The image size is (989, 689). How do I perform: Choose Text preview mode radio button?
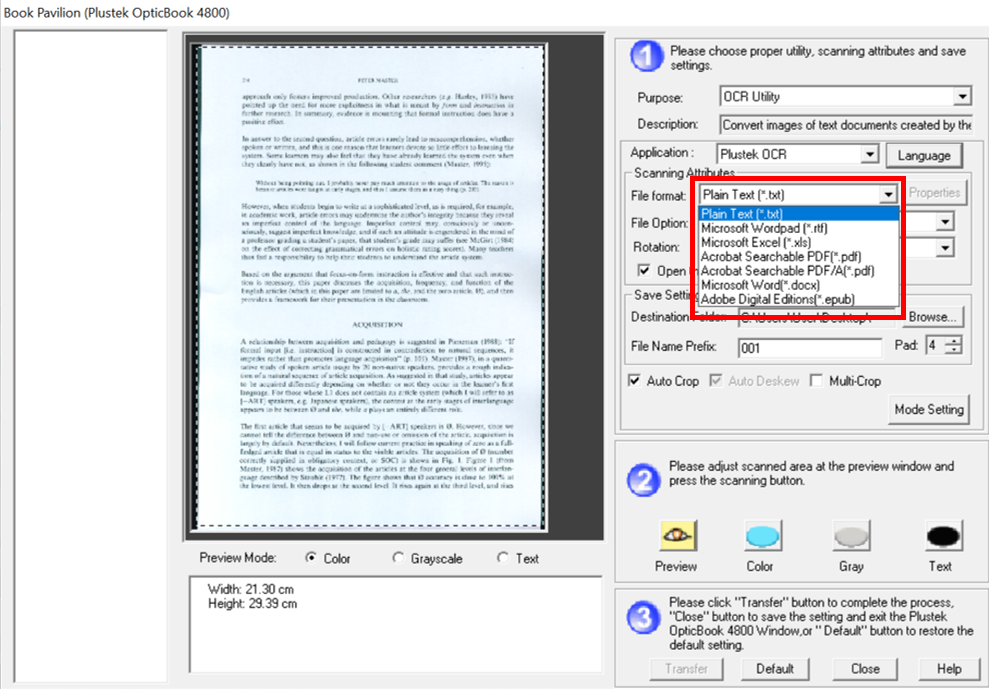pyautogui.click(x=502, y=558)
